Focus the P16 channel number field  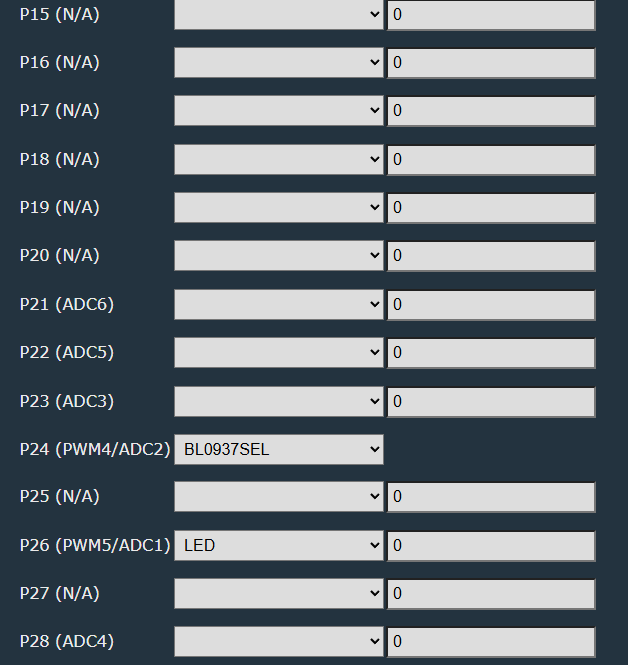tap(491, 63)
